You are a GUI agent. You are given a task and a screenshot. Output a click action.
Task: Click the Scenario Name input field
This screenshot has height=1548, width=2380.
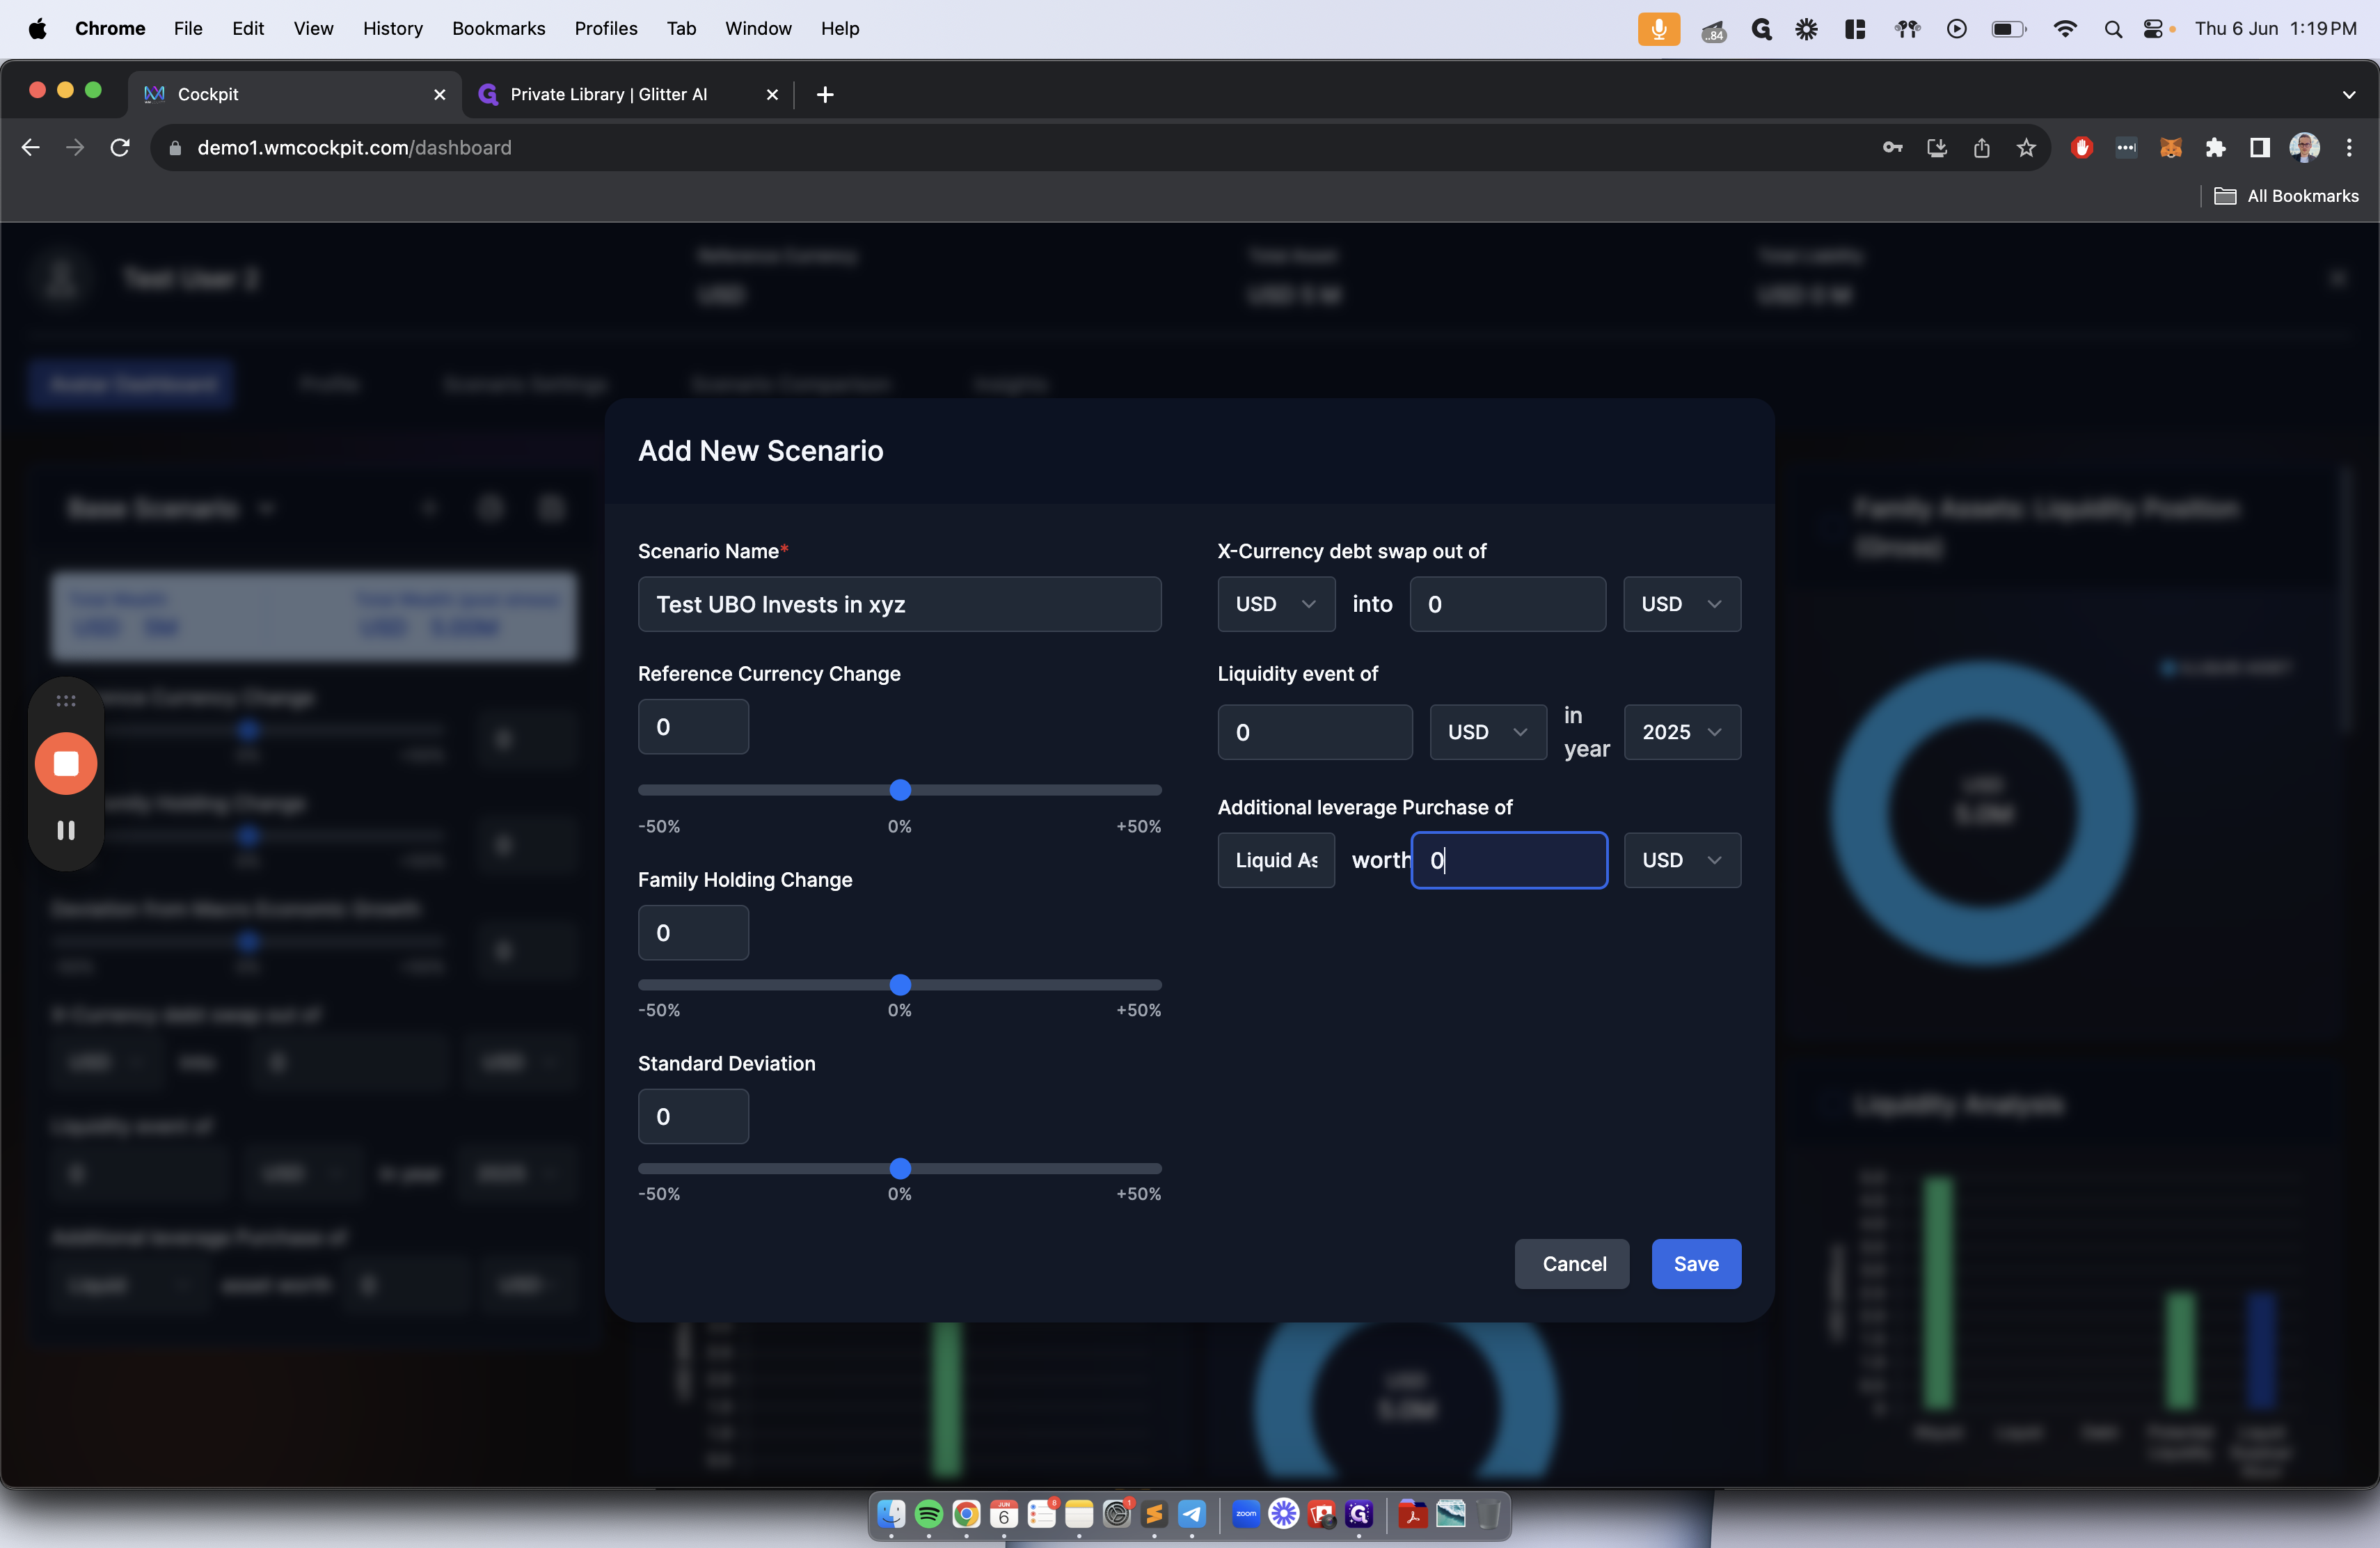click(x=899, y=604)
